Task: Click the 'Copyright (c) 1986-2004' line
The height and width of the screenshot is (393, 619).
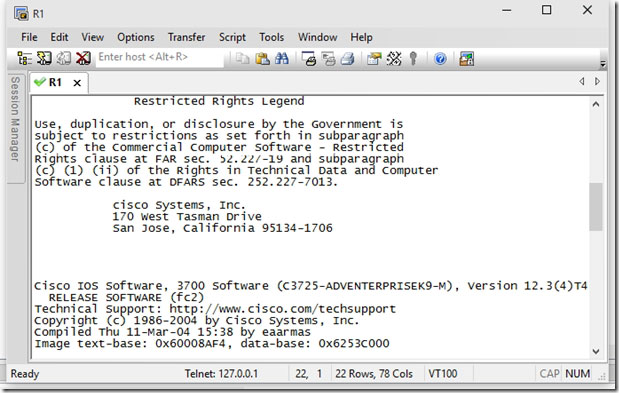Action: [197, 320]
